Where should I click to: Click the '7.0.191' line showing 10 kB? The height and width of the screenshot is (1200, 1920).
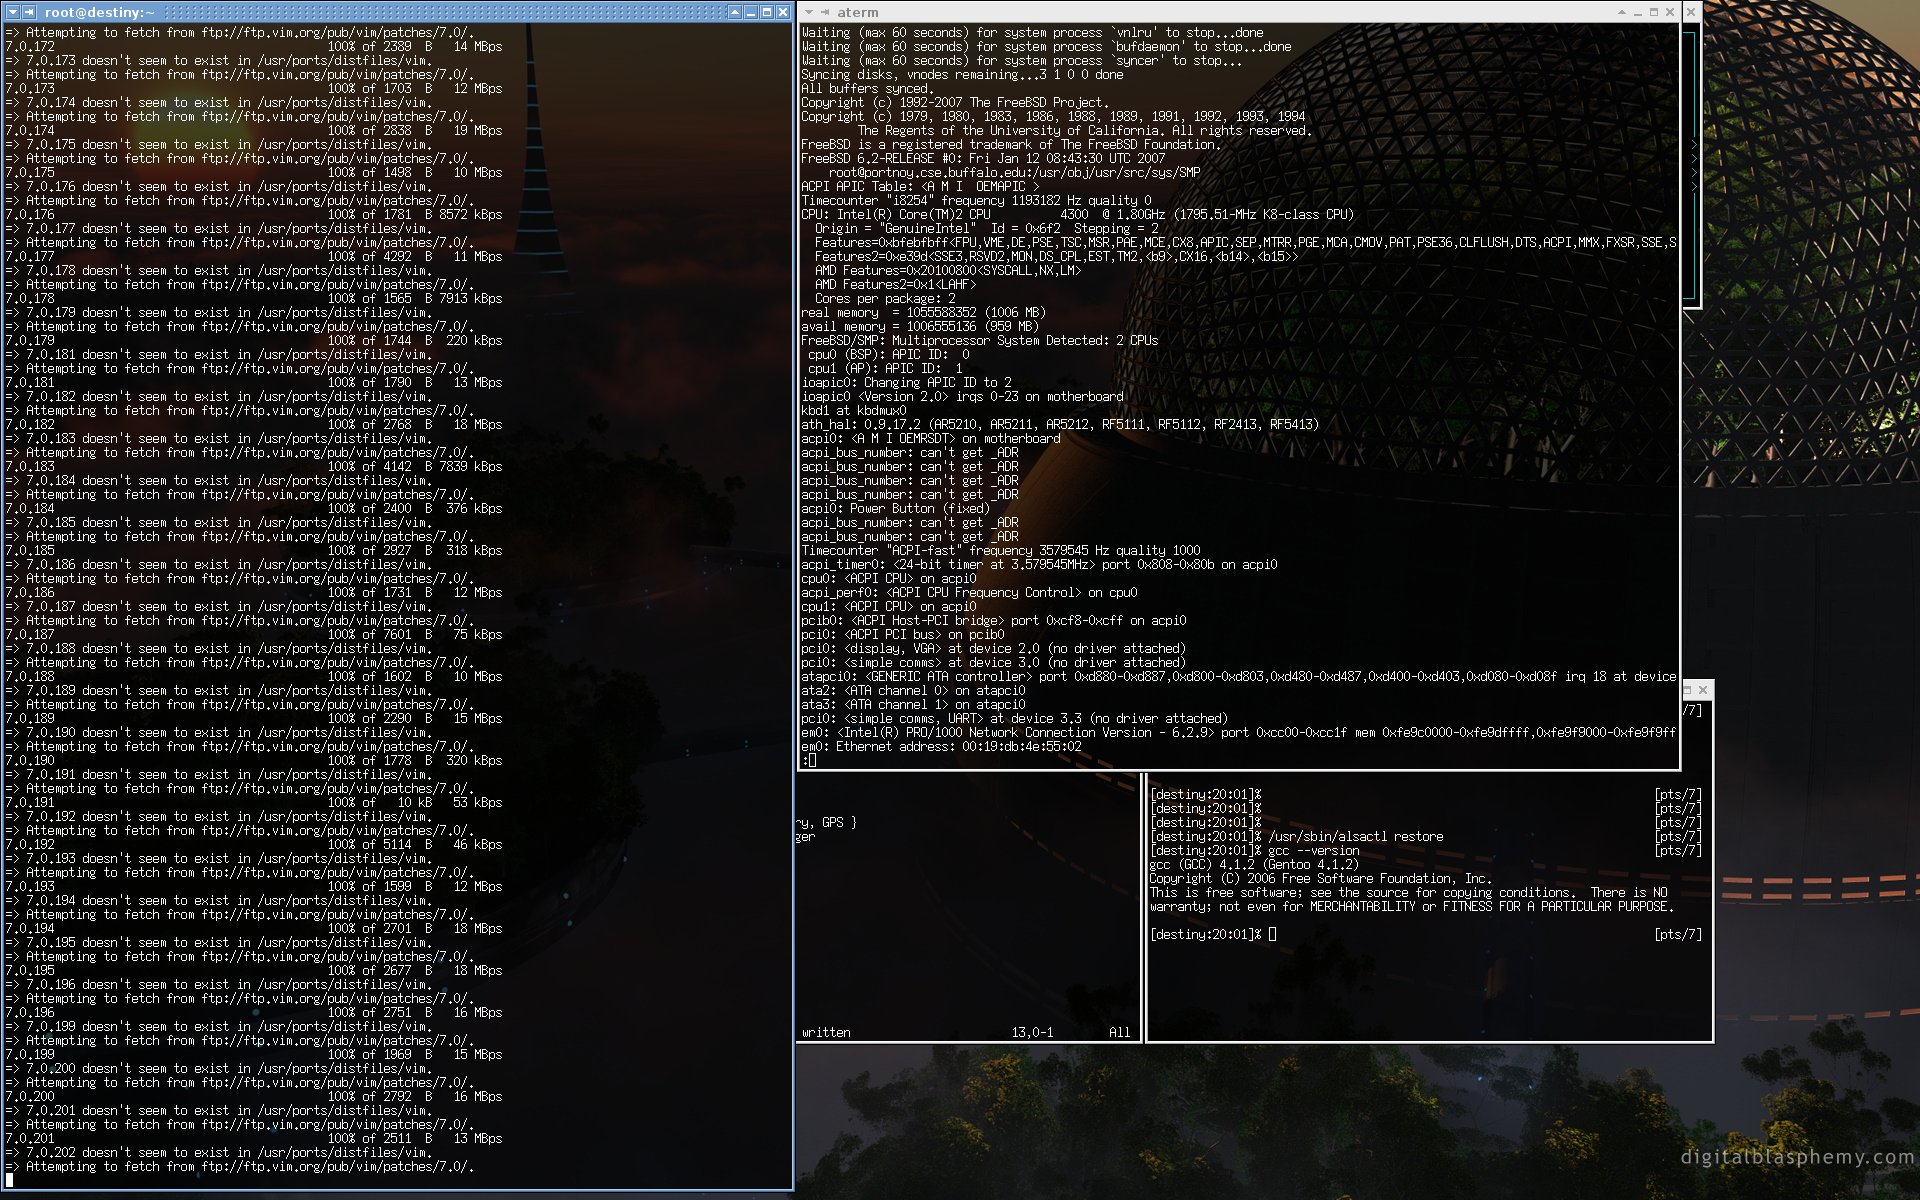[254, 803]
